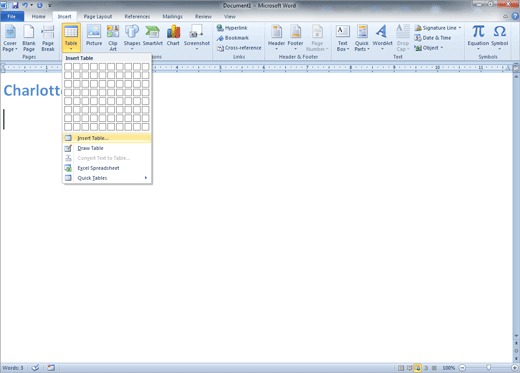Click the Hyperlink button
Image resolution: width=520 pixels, height=373 pixels.
(232, 28)
